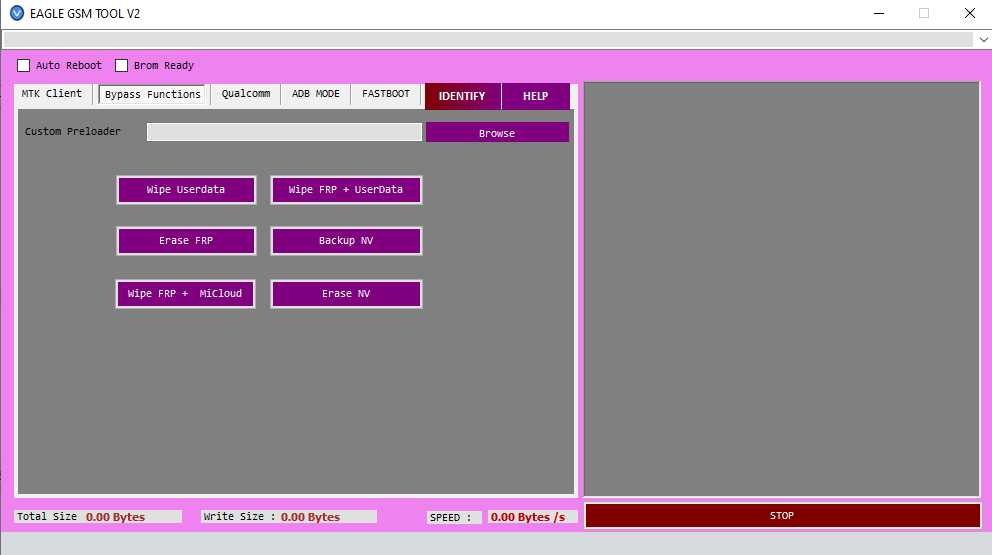Viewport: 992px width, 555px height.
Task: Click the IDENTIFY button
Action: click(462, 96)
